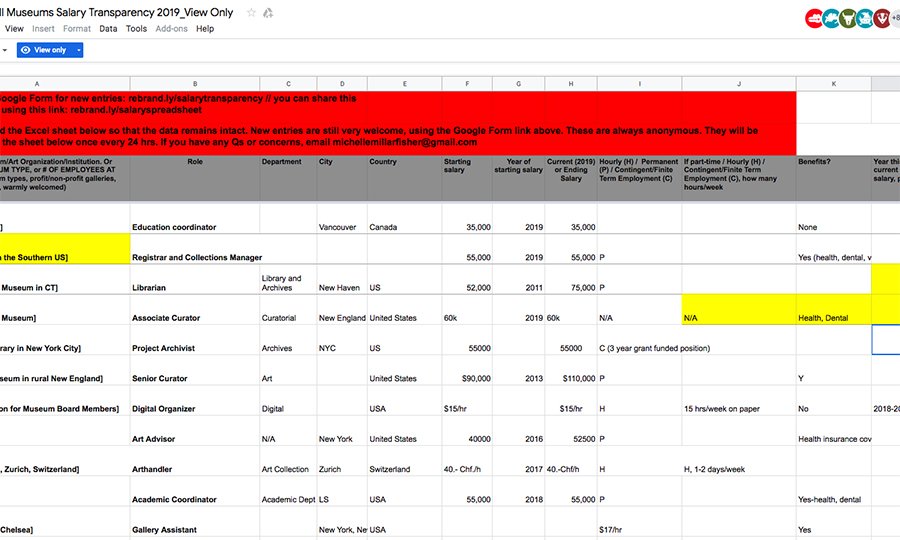Screen dimensions: 900x540
Task: Select the 'Librarian' role cell
Action: point(195,279)
